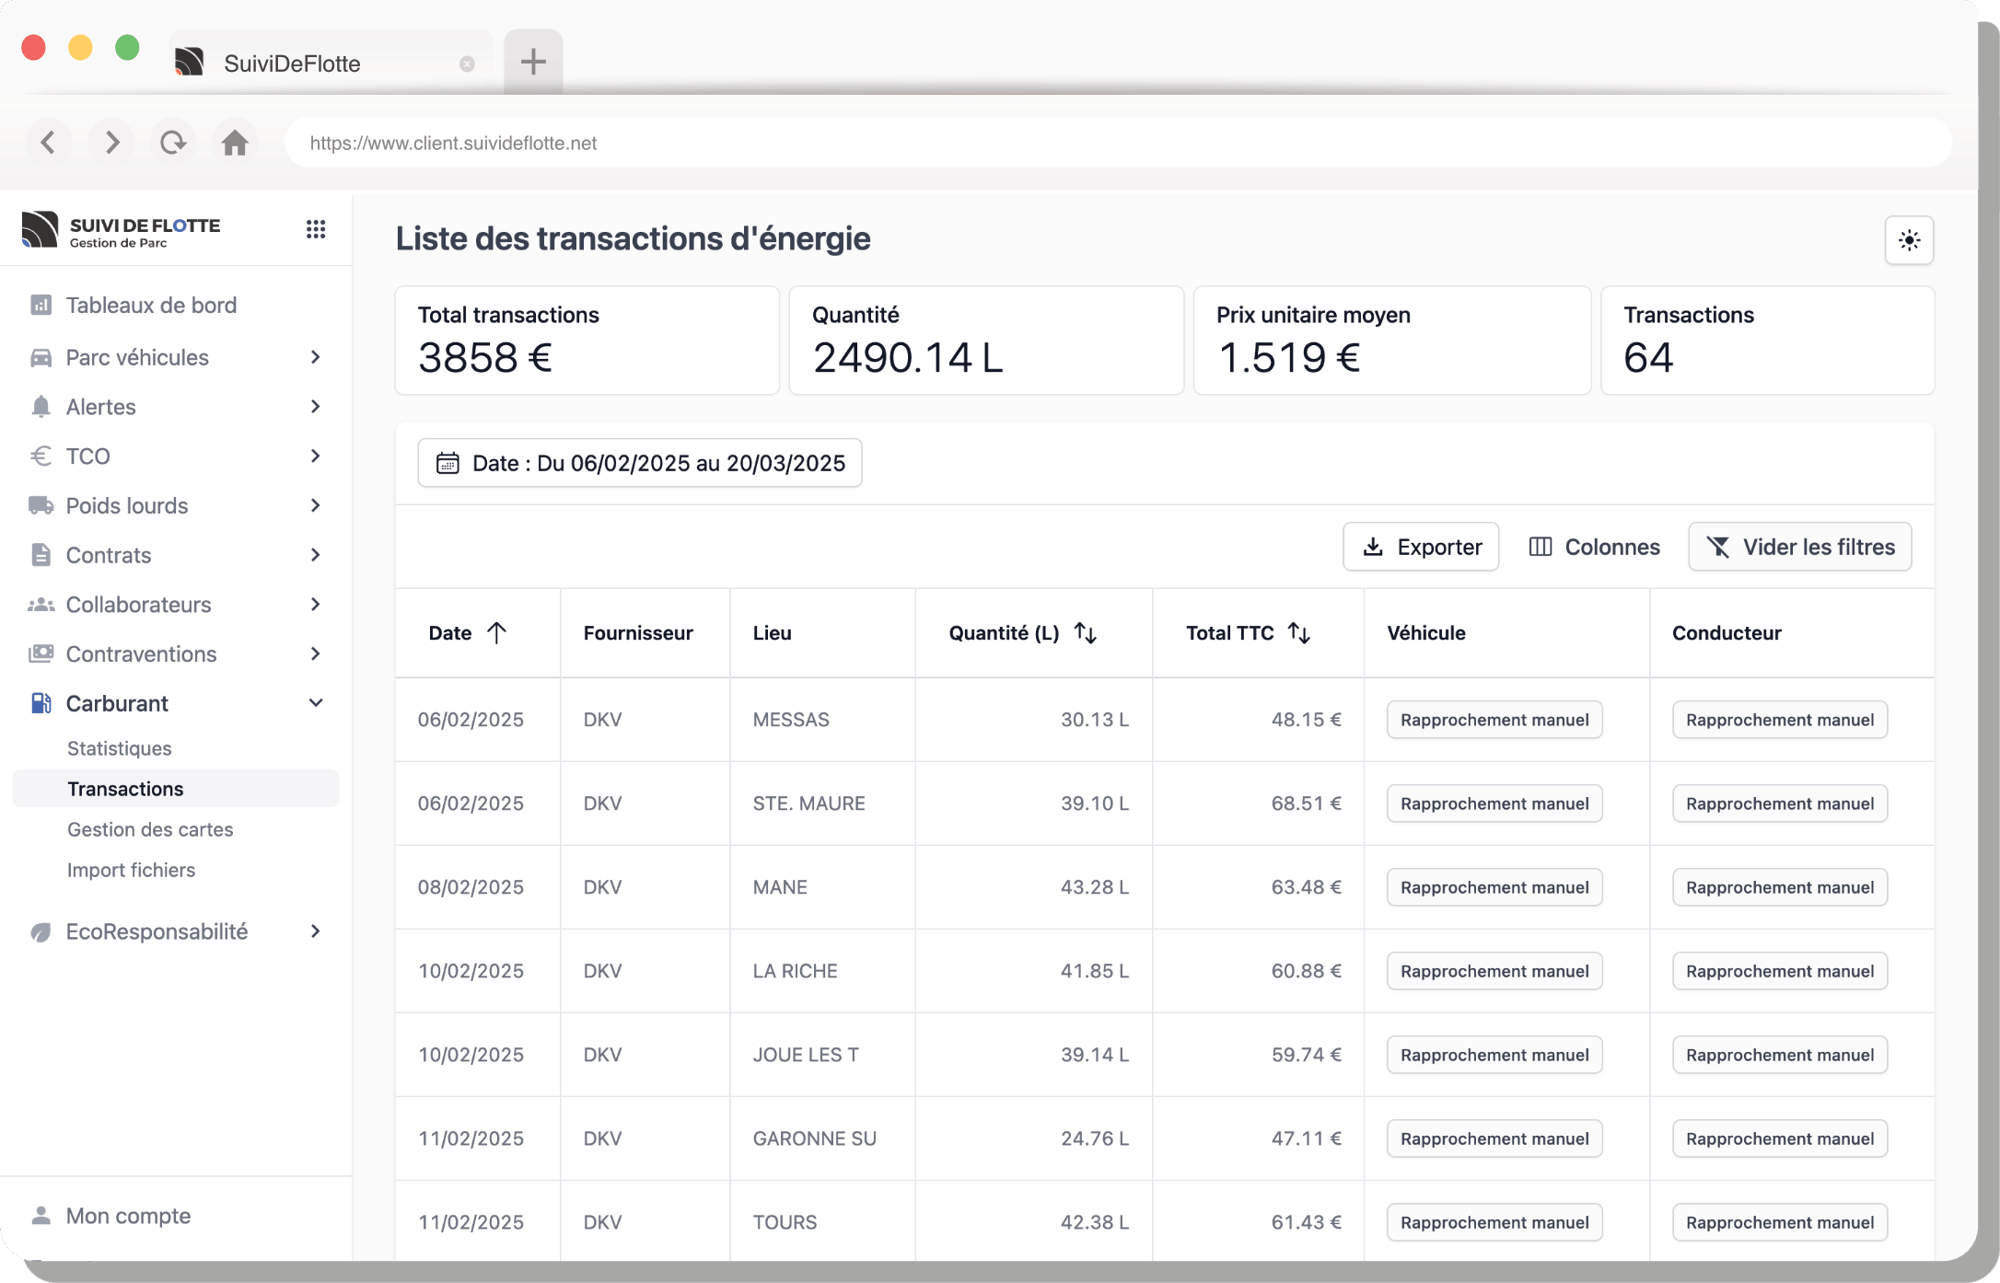The width and height of the screenshot is (2000, 1283).
Task: Click Véhicule Rapprochement manuel for GARONNE SU
Action: tap(1495, 1139)
